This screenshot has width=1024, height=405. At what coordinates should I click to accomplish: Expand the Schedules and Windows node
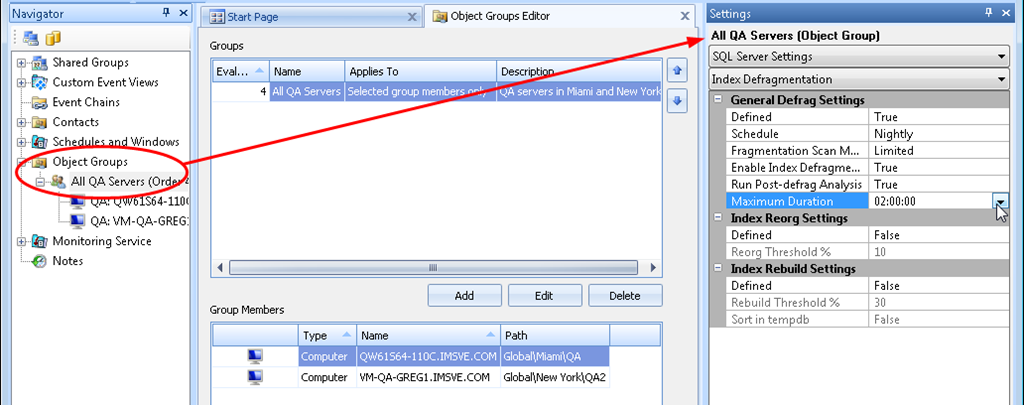(x=22, y=142)
